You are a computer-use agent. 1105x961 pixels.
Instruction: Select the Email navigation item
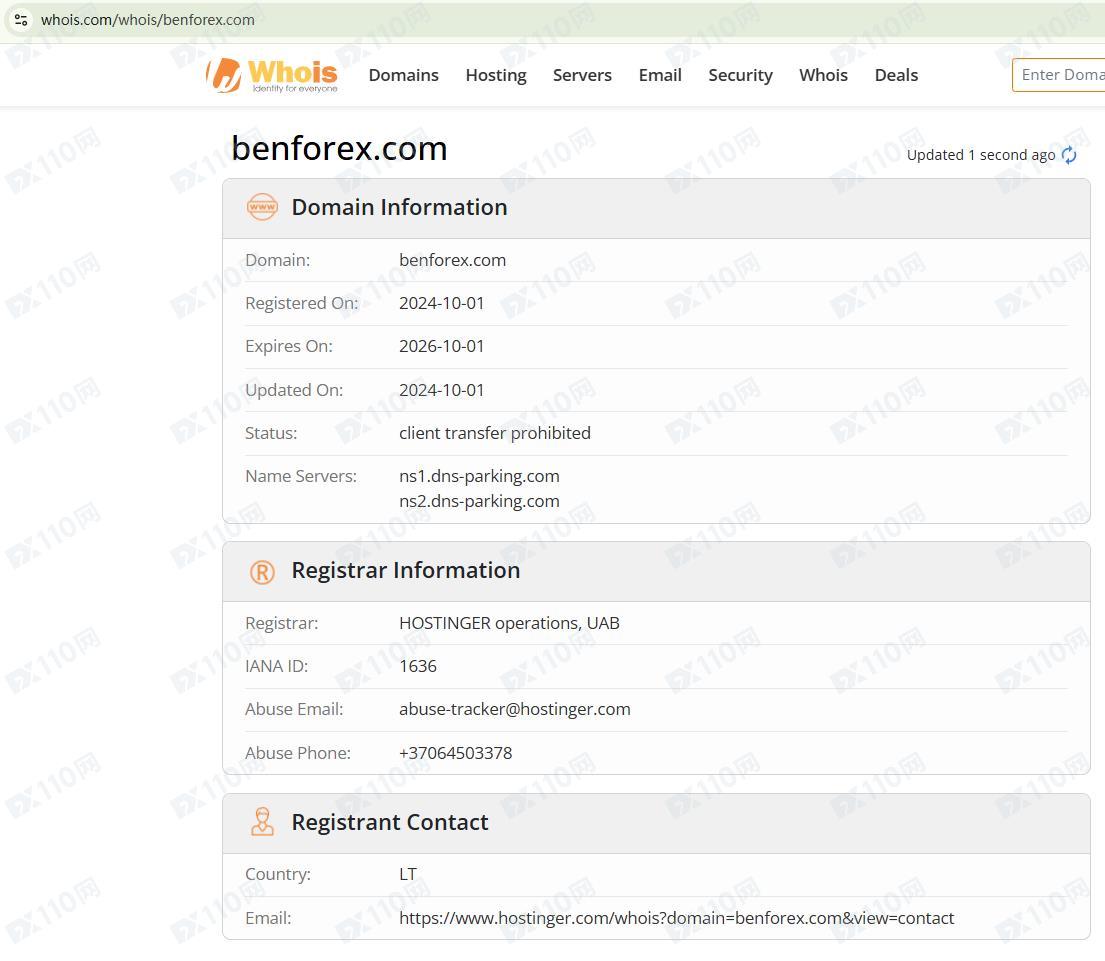(660, 75)
